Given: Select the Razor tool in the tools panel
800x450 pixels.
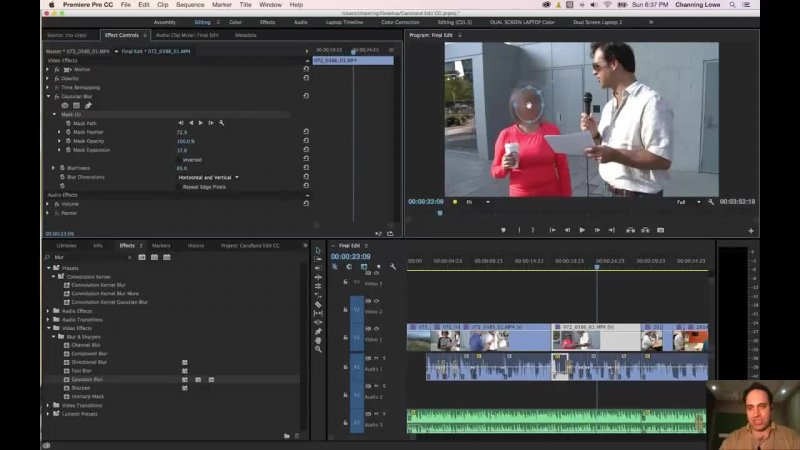Looking at the screenshot, I should (x=318, y=304).
